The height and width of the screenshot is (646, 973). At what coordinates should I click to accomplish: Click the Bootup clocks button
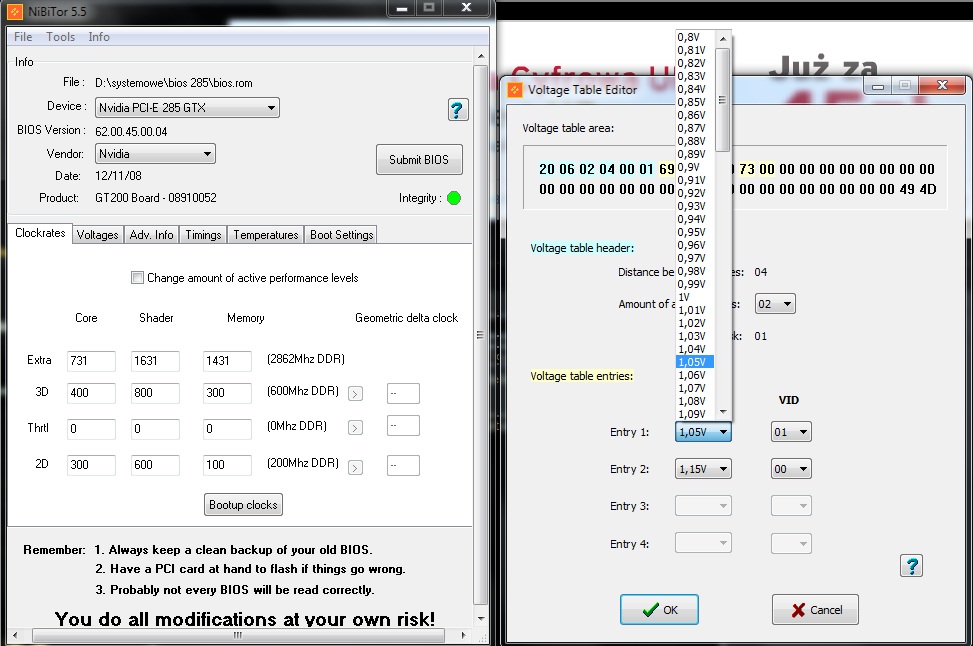click(243, 505)
